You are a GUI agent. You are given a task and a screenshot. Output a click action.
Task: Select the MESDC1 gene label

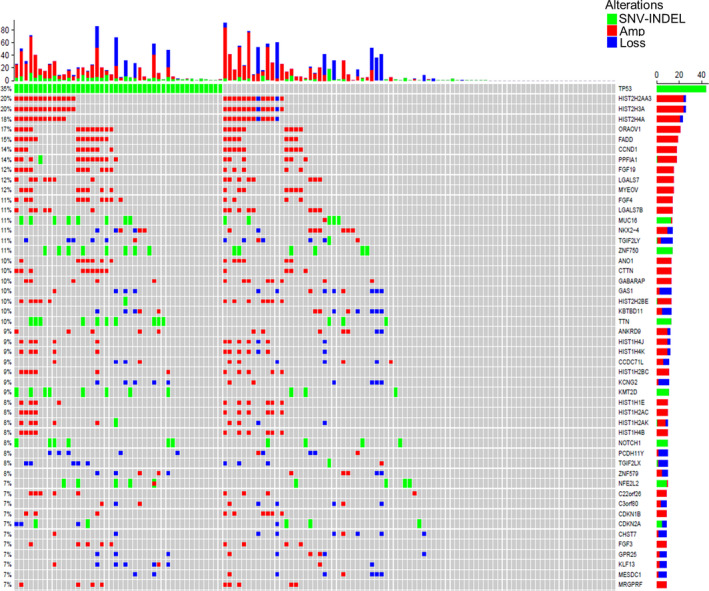[629, 575]
